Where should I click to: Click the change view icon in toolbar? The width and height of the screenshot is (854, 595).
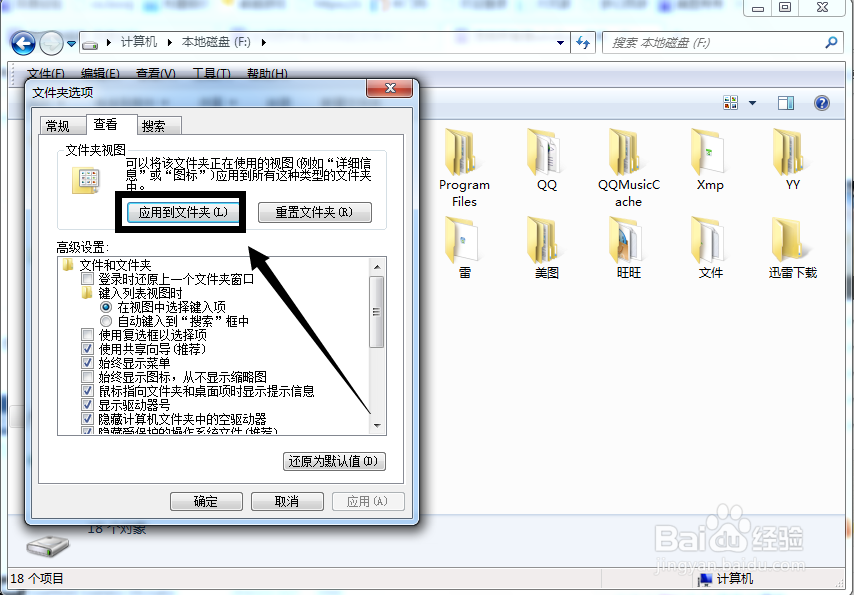click(x=730, y=102)
